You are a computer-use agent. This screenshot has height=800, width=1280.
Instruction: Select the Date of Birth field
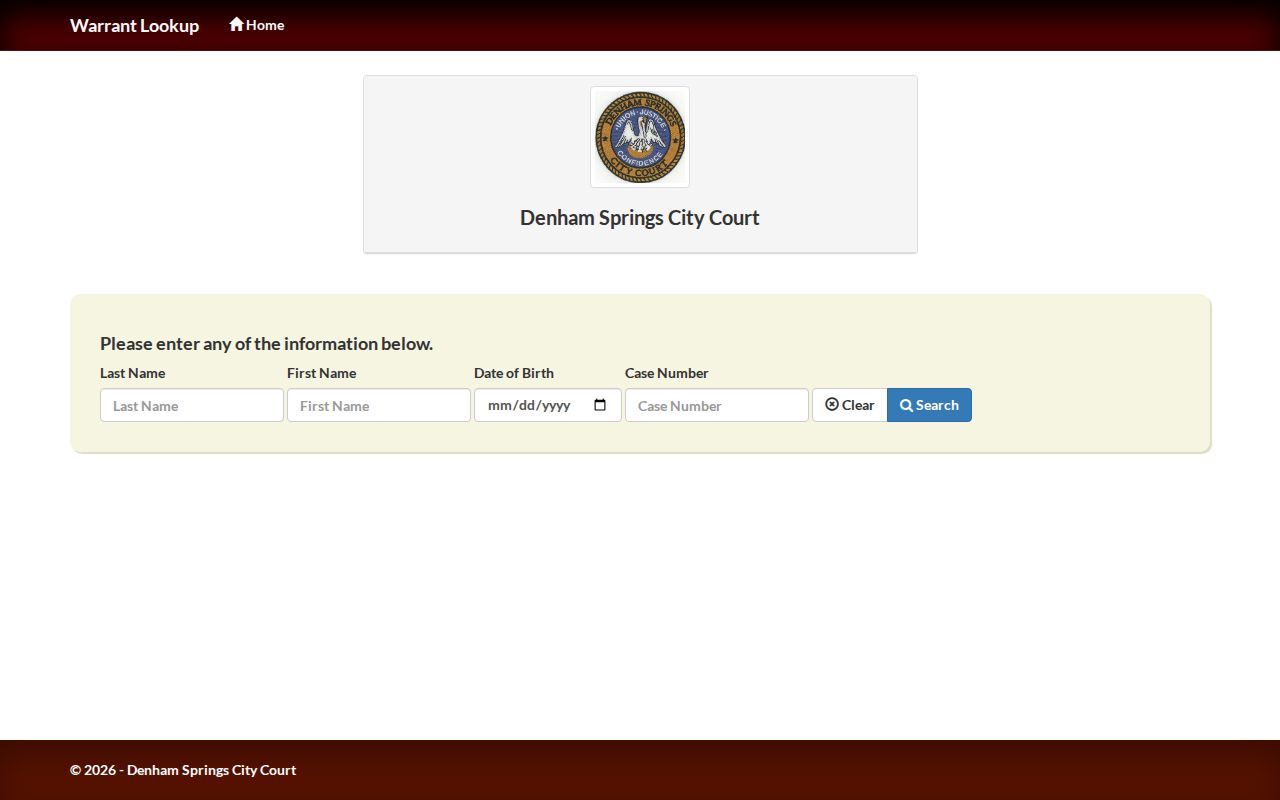[548, 405]
